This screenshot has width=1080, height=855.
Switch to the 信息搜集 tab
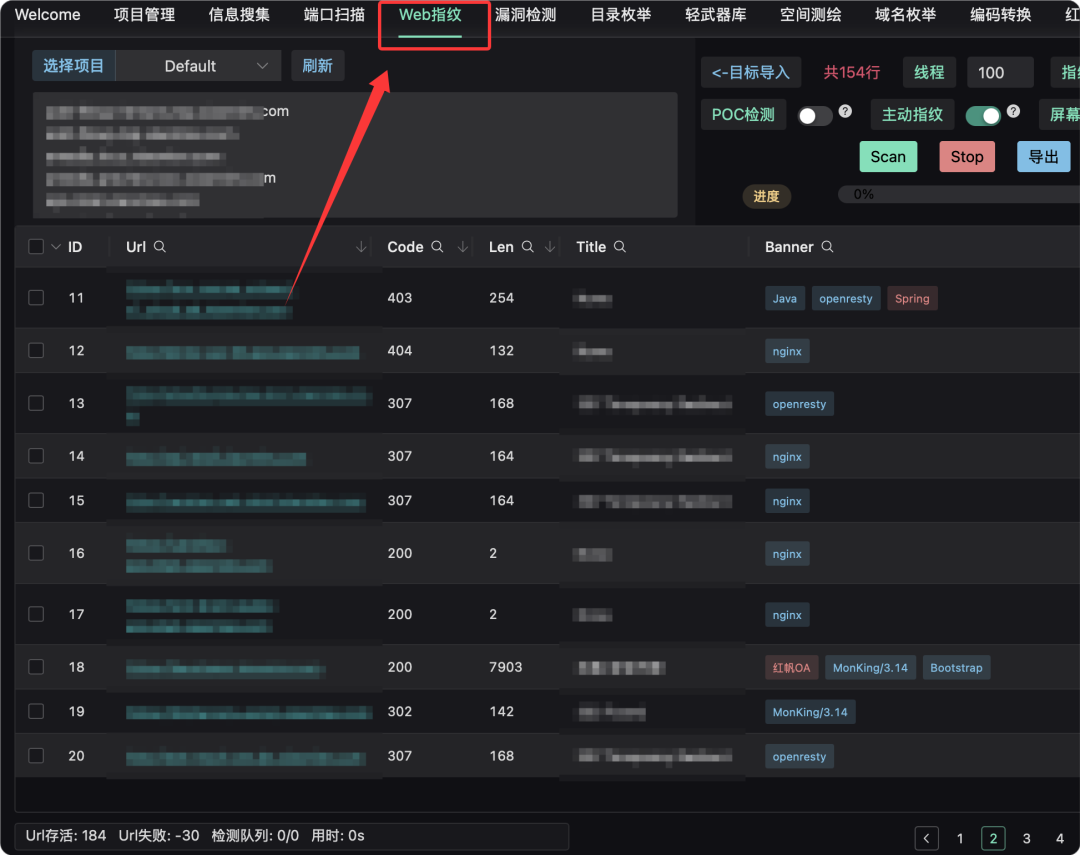coord(240,14)
